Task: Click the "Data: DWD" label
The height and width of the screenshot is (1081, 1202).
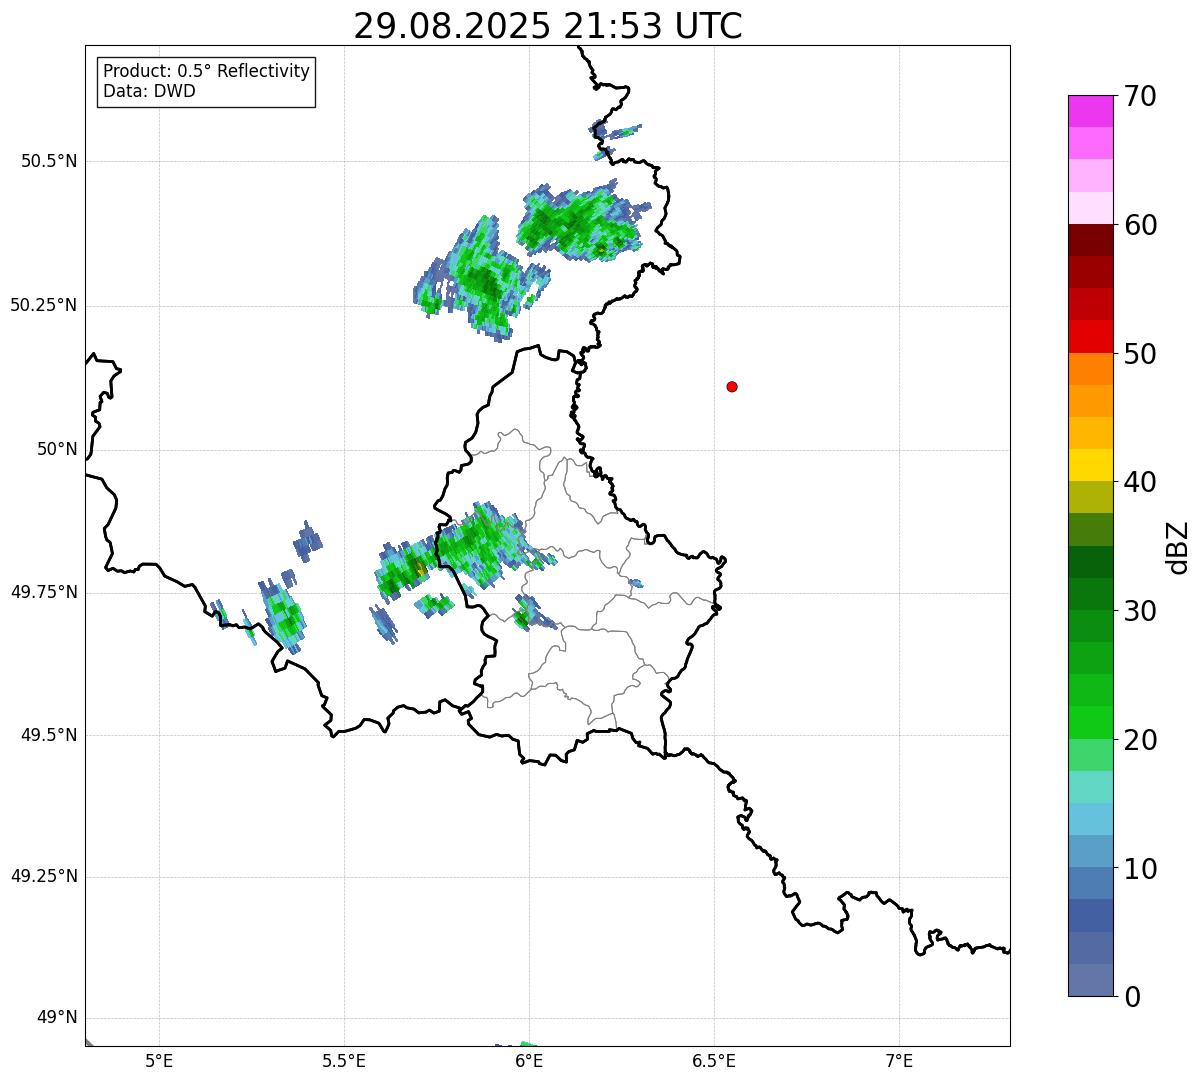Action: 149,91
